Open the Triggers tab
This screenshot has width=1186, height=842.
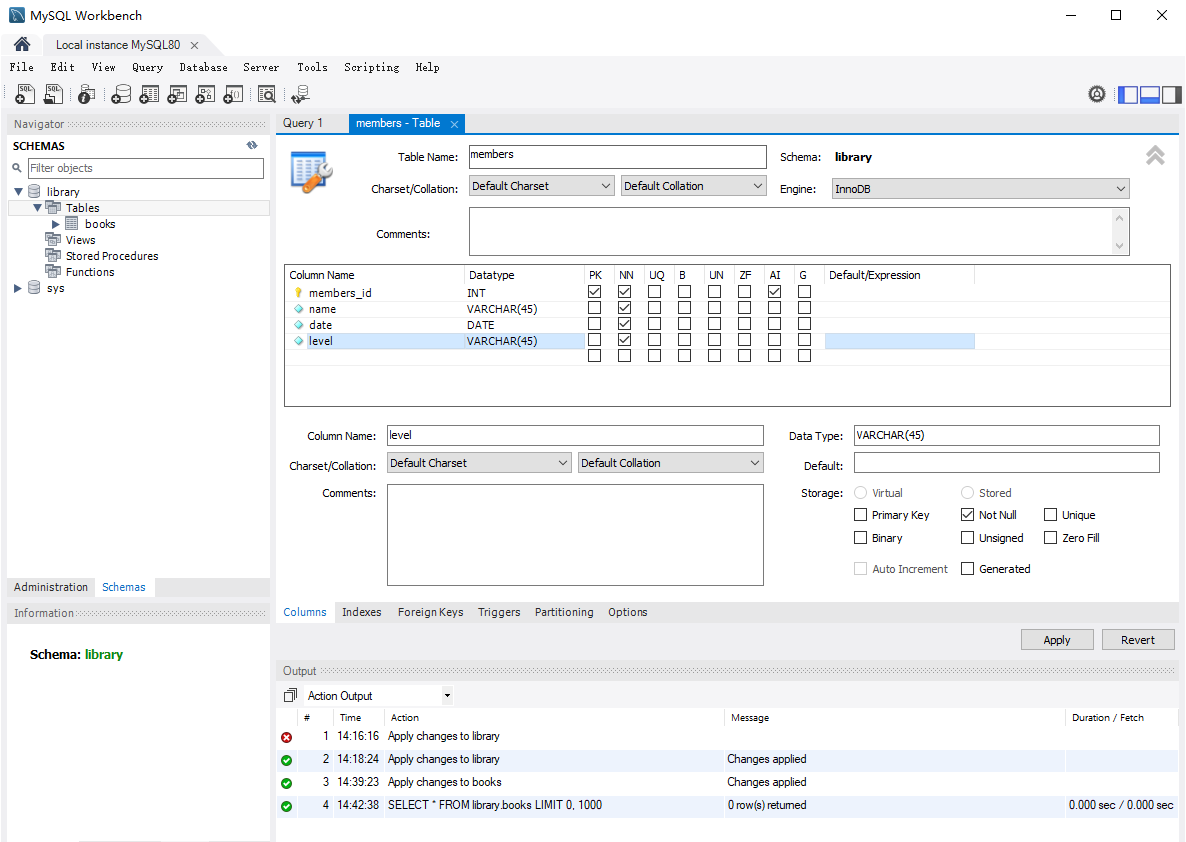coord(499,612)
